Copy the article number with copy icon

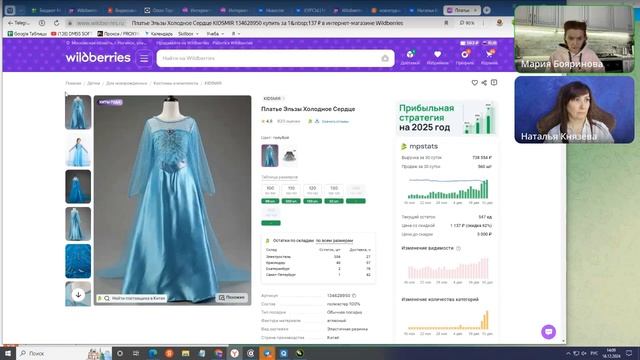[x=354, y=296]
